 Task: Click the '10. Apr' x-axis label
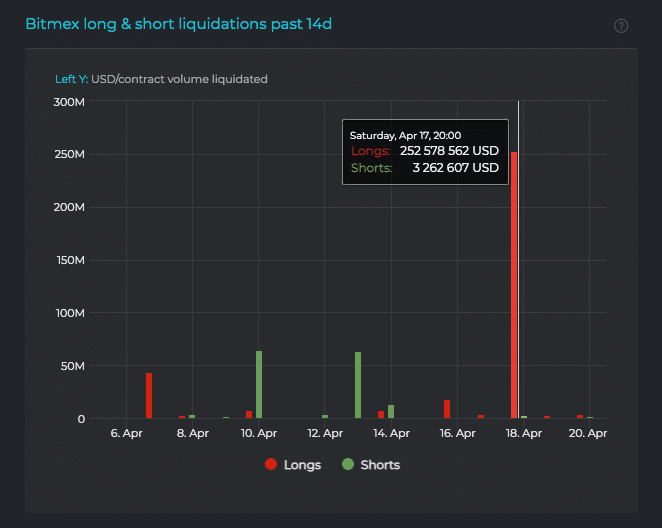[259, 433]
